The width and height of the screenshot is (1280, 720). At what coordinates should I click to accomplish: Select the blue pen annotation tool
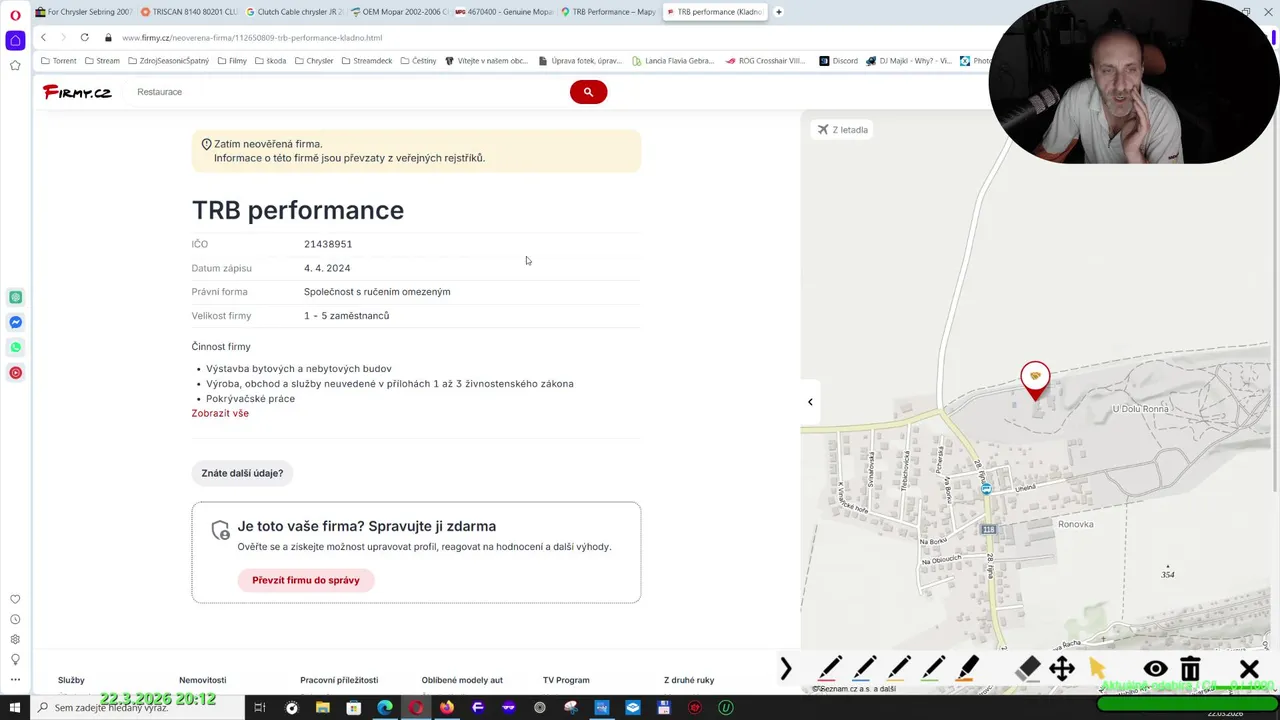coord(865,668)
